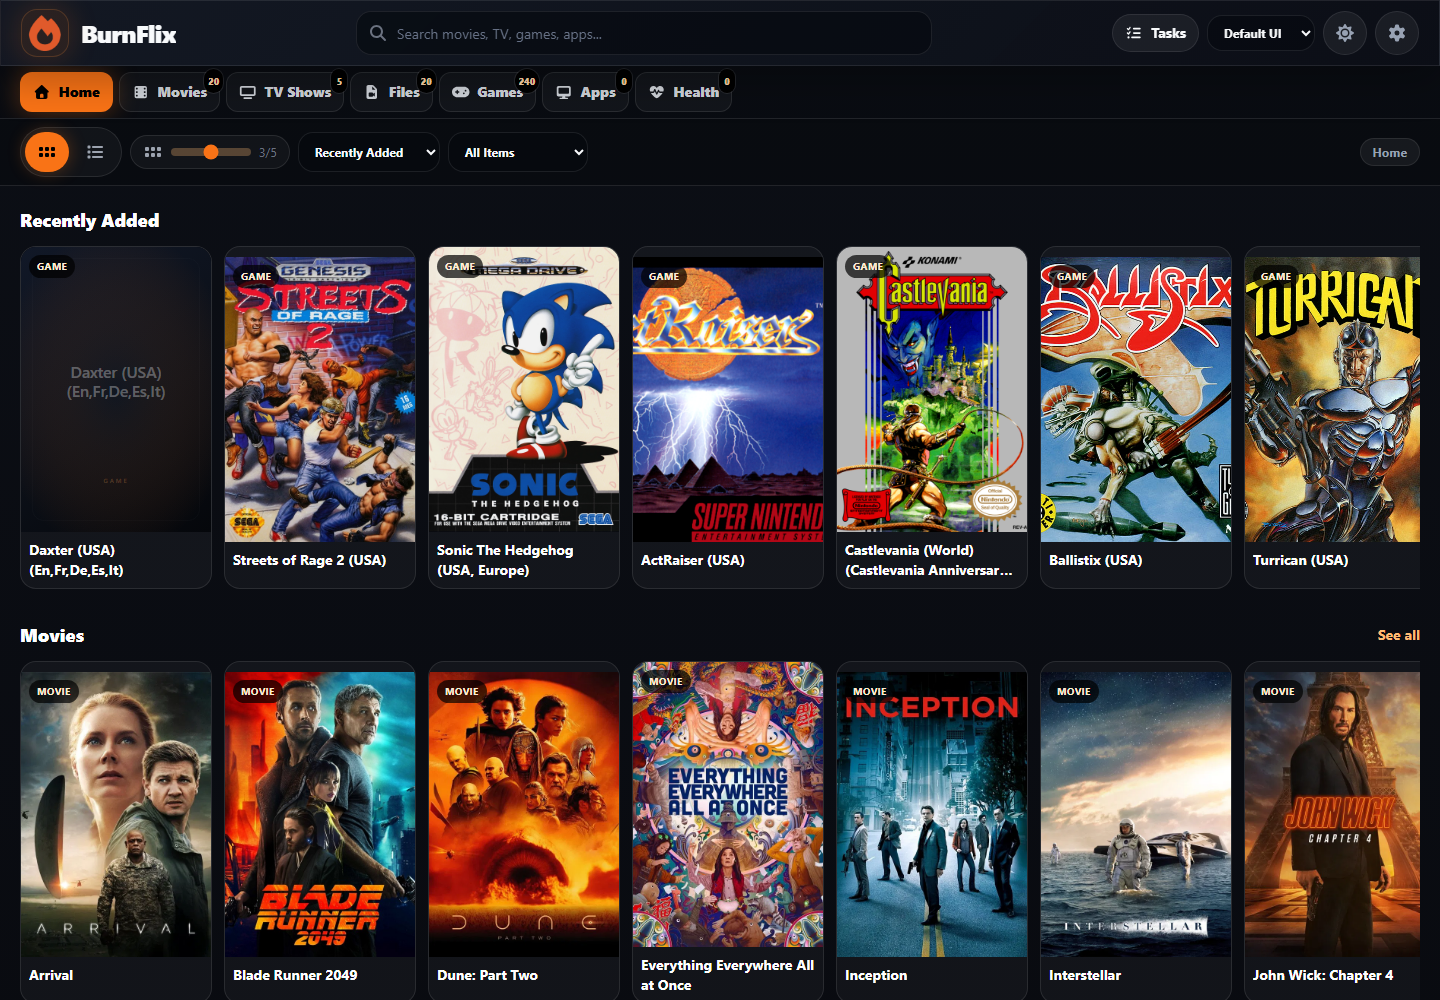Click the Health heartbeat icon
Screen dimensions: 1440x1000
[657, 92]
